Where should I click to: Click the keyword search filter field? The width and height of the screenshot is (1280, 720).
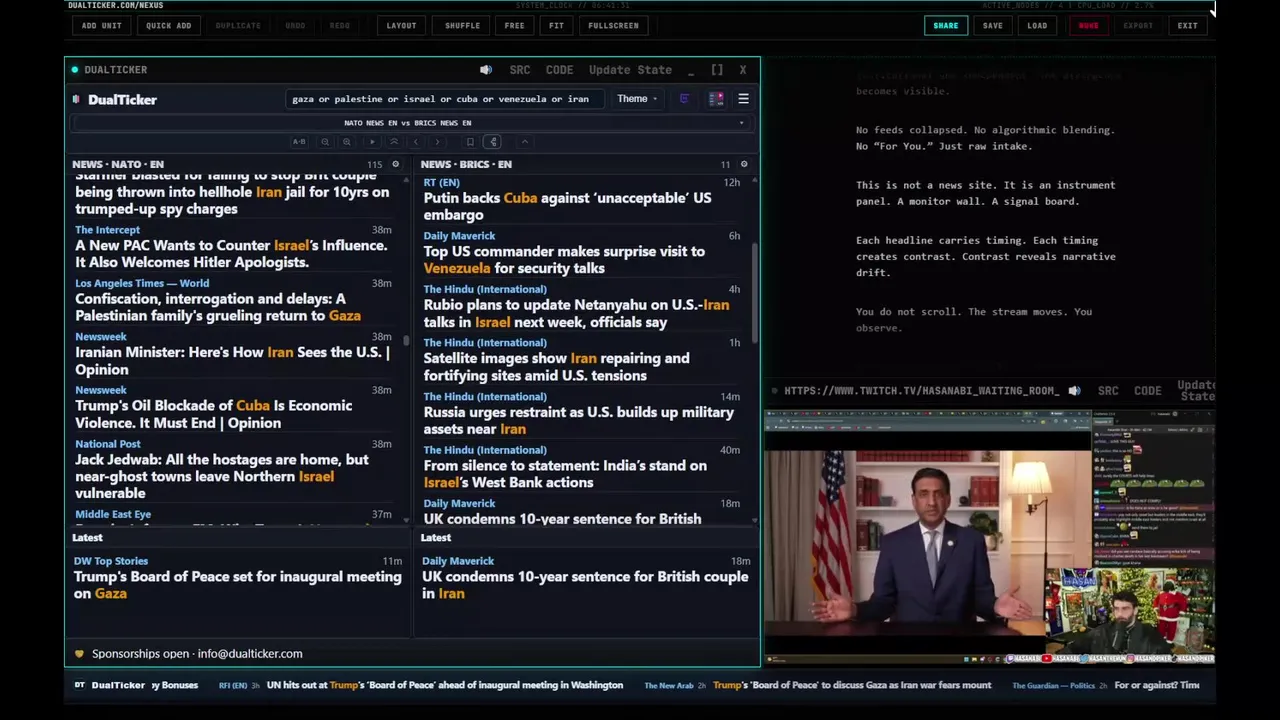[444, 99]
